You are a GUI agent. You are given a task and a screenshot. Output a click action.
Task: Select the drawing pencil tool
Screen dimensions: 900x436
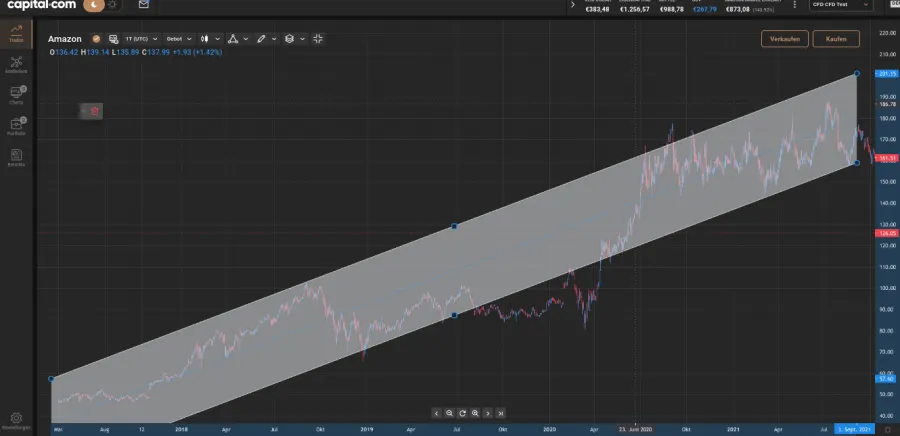[261, 38]
